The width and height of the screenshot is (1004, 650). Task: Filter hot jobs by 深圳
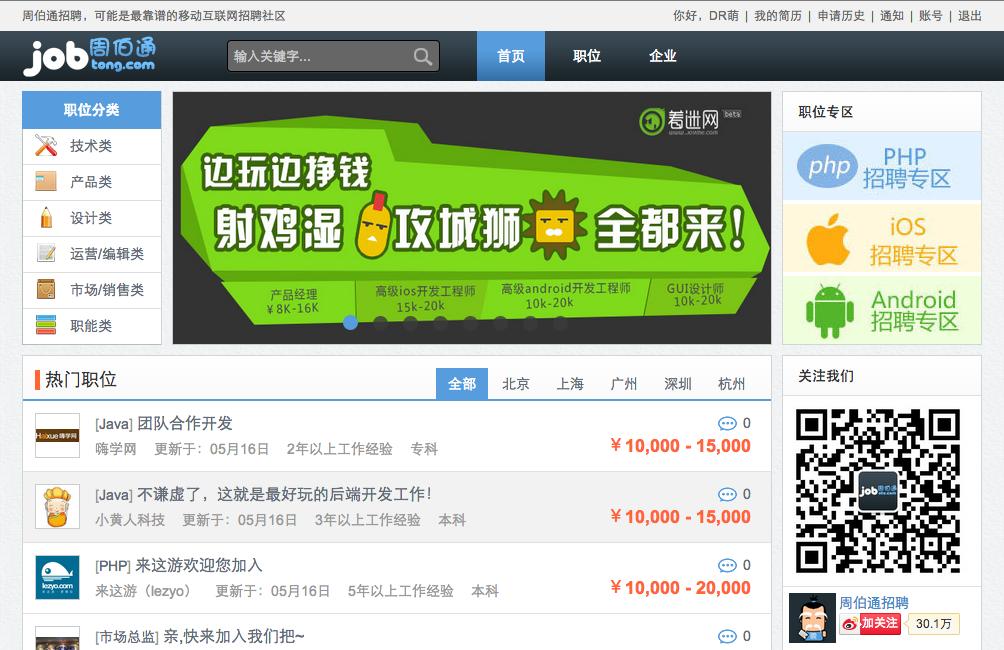[677, 384]
